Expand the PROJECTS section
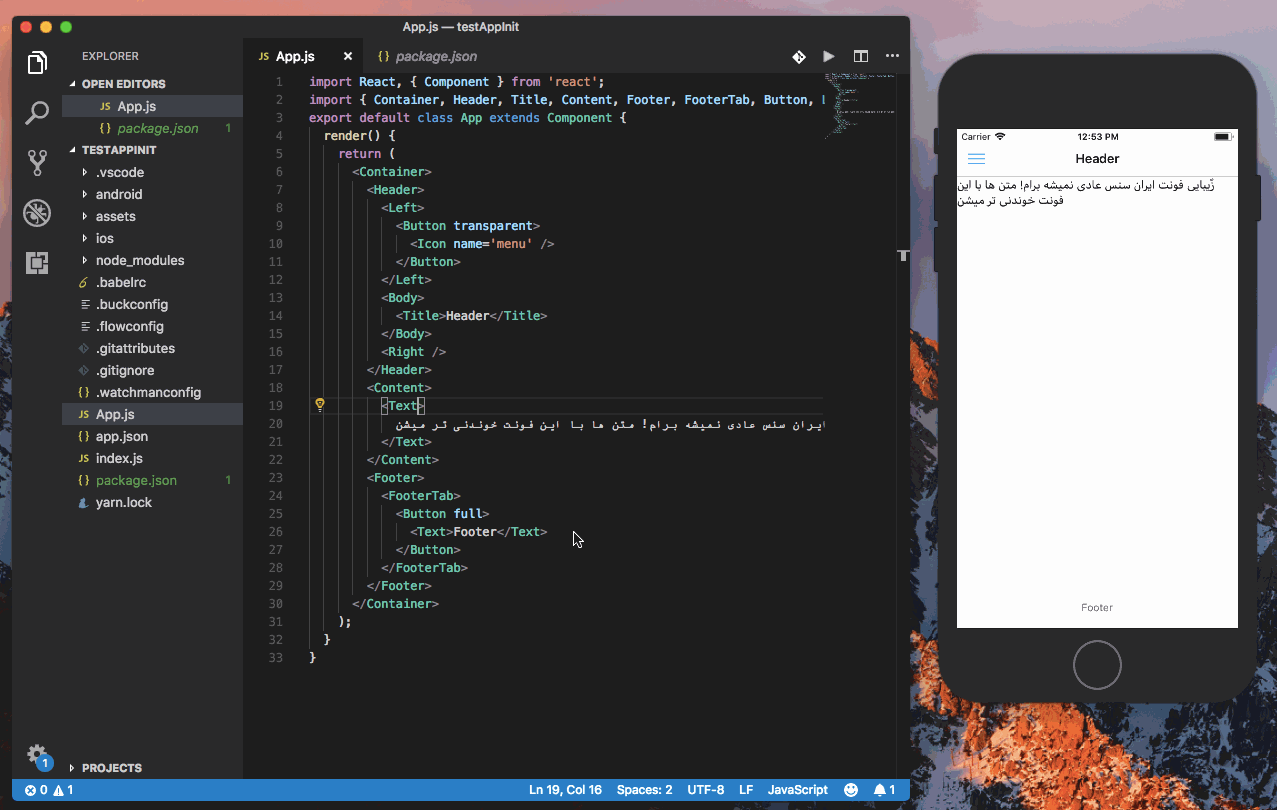The height and width of the screenshot is (810, 1277). click(x=110, y=768)
